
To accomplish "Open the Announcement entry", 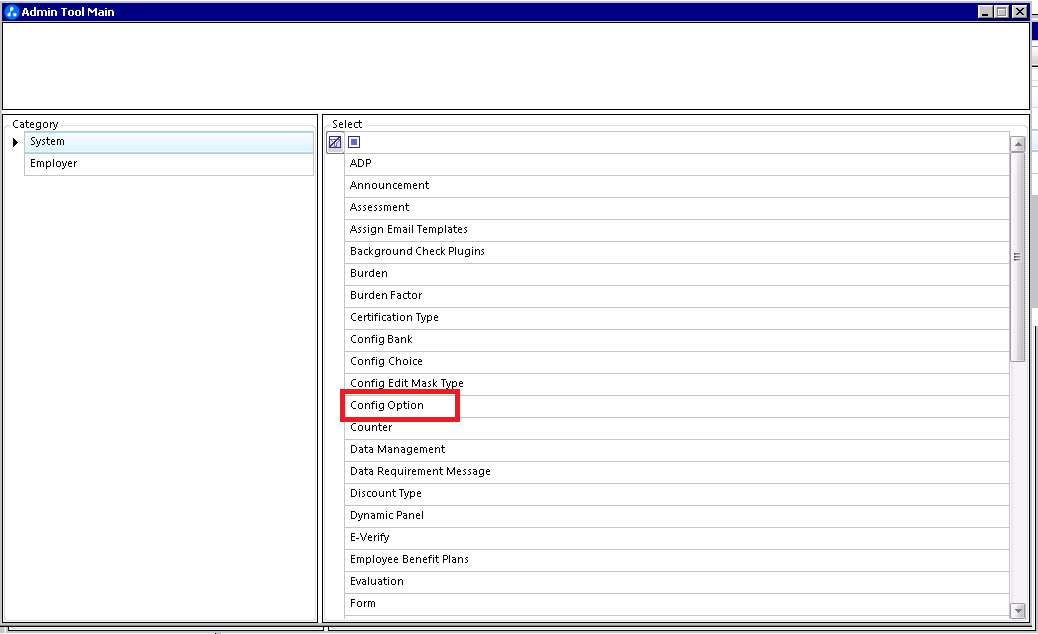I will point(677,186).
